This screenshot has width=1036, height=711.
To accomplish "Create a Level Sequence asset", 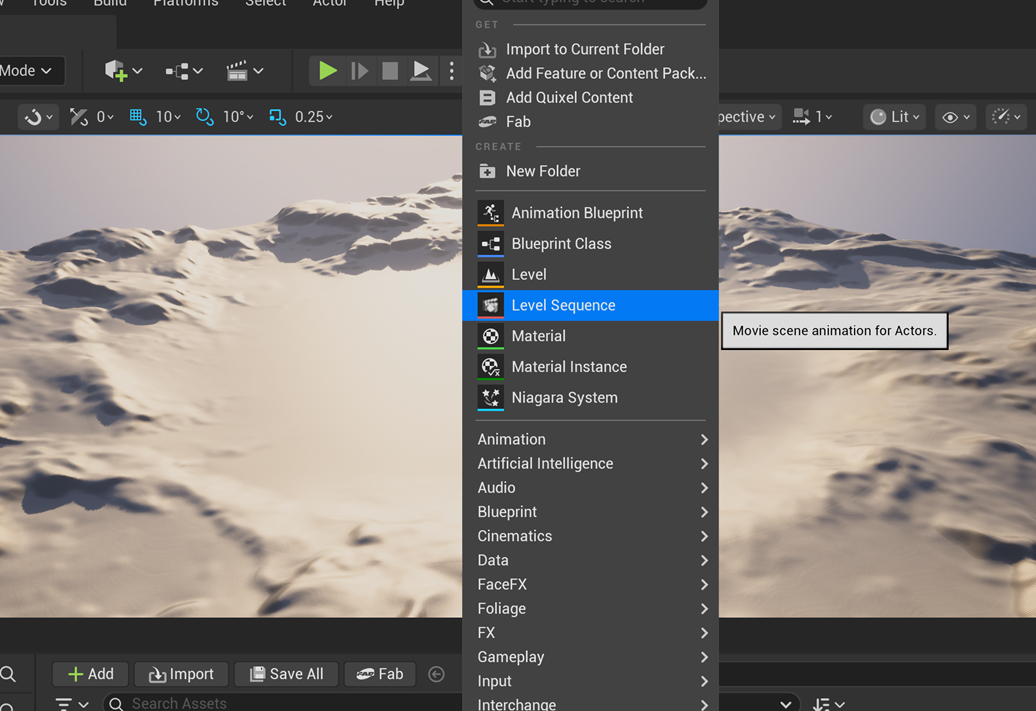I will pos(591,305).
